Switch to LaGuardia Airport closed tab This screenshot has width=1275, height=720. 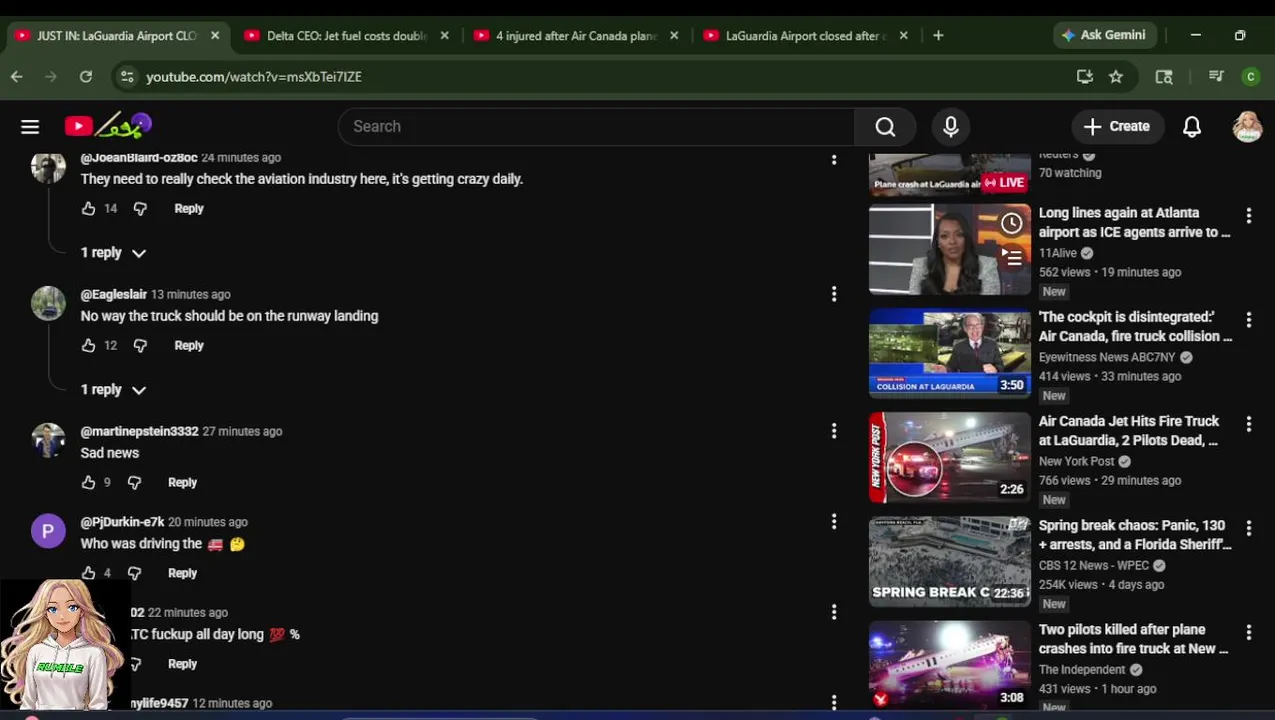pyautogui.click(x=806, y=35)
